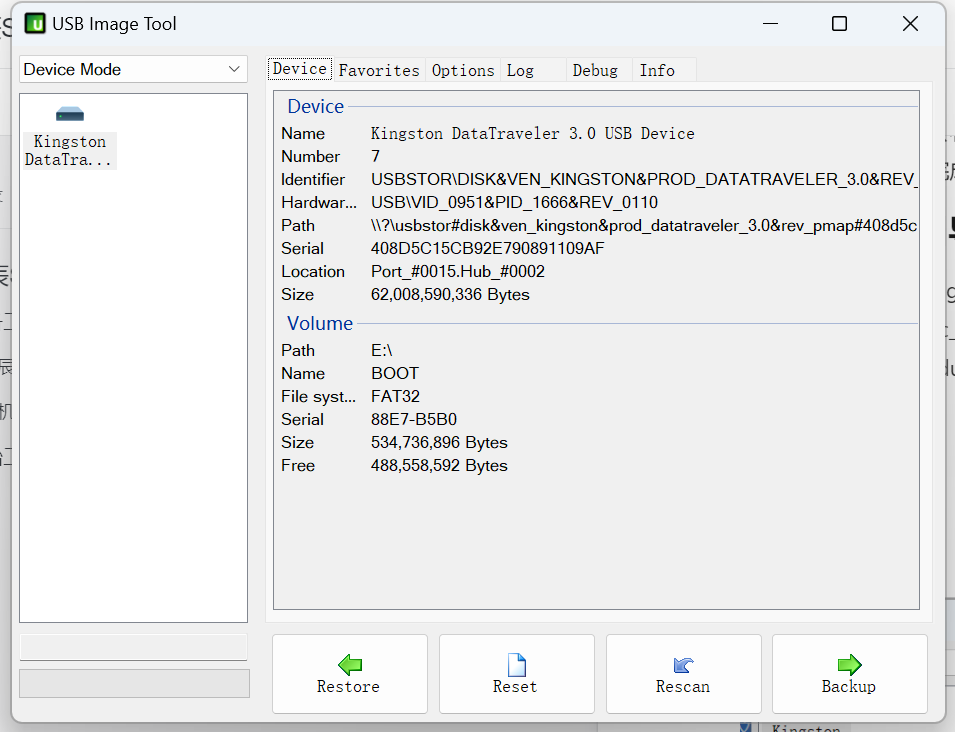Click the Rescan blue arrow icon
Viewport: 955px width, 732px height.
683,664
